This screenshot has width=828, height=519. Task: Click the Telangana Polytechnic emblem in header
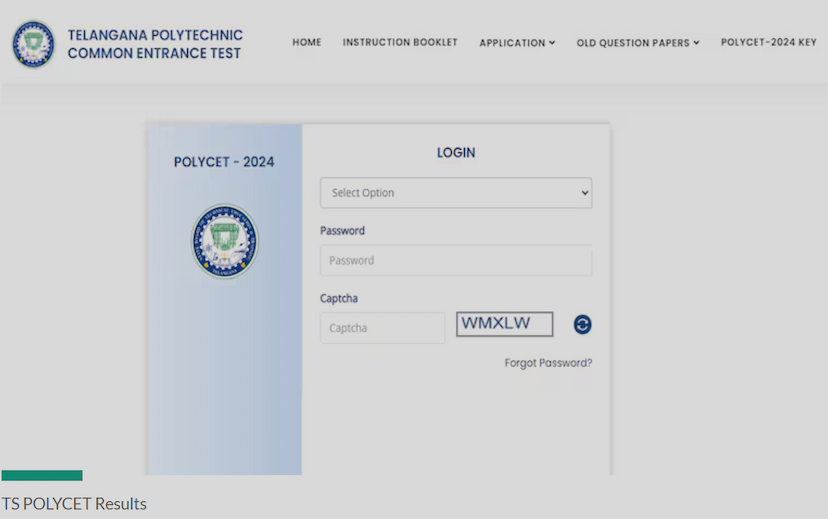click(33, 44)
